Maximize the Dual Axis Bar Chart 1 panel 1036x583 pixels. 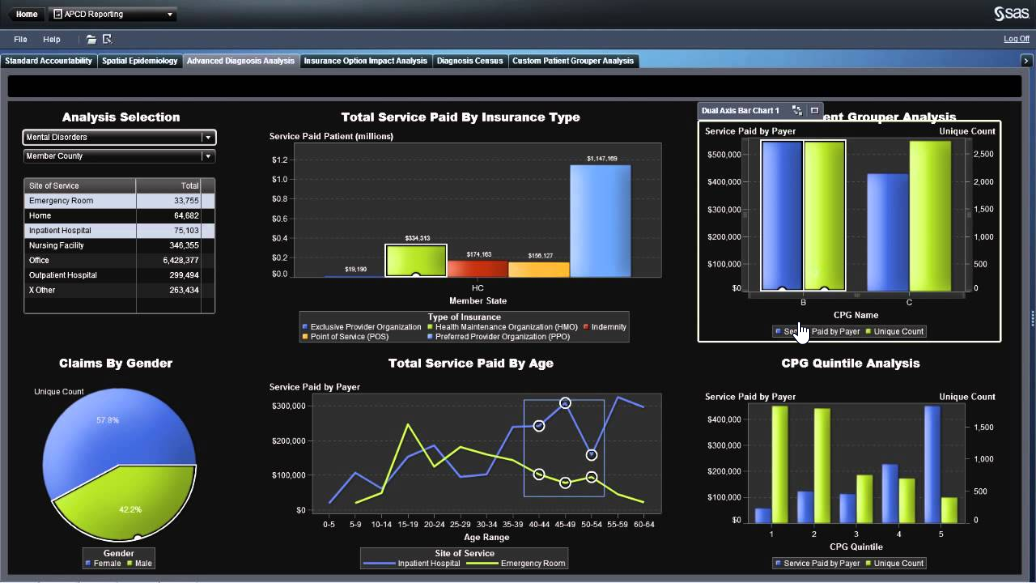point(814,110)
